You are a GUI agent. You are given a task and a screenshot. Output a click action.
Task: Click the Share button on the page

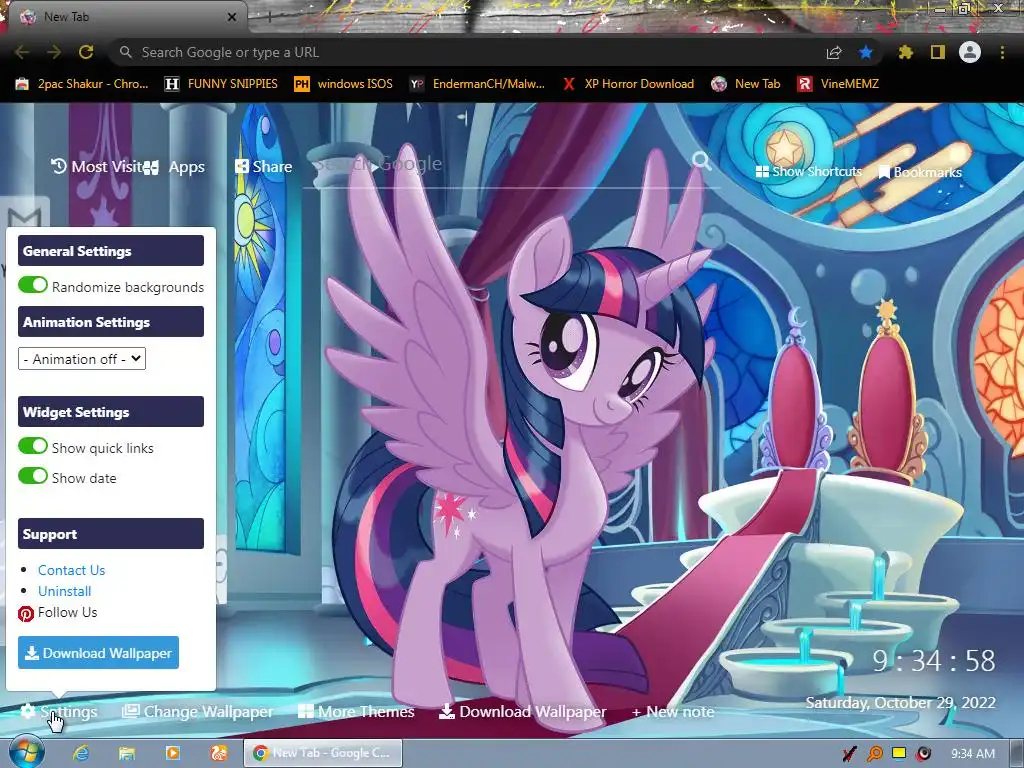tap(264, 167)
